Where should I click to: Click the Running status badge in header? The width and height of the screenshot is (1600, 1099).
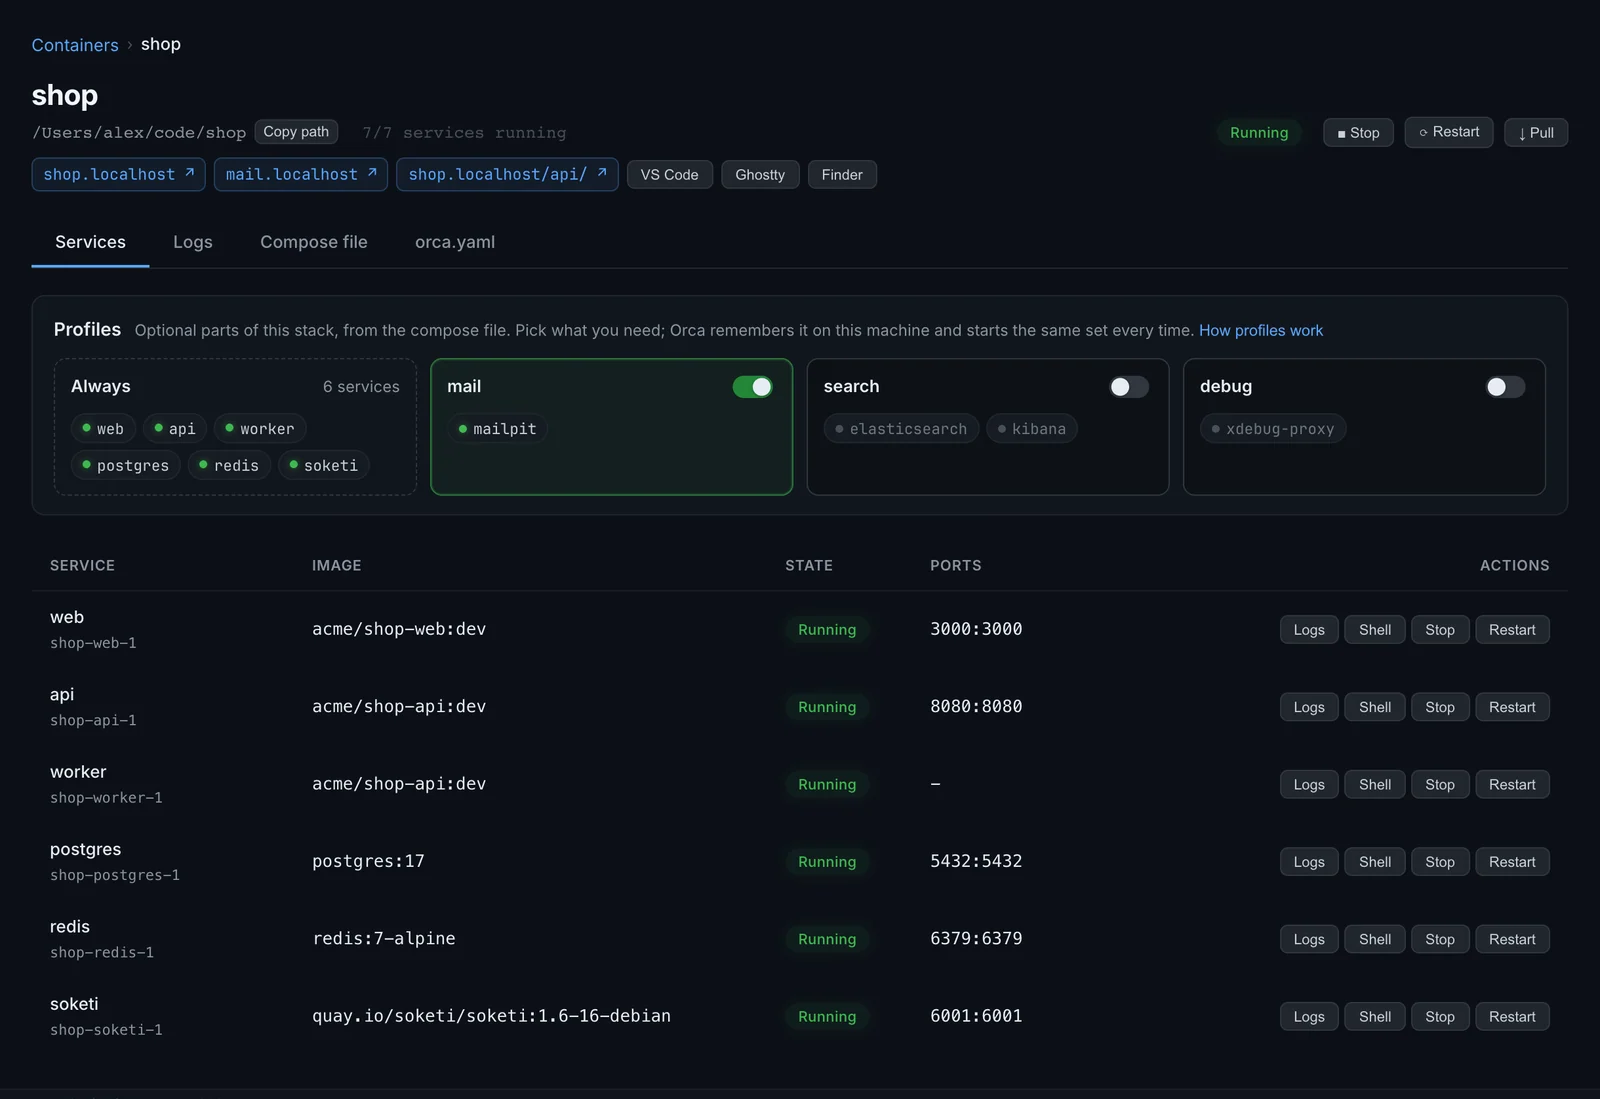1259,133
